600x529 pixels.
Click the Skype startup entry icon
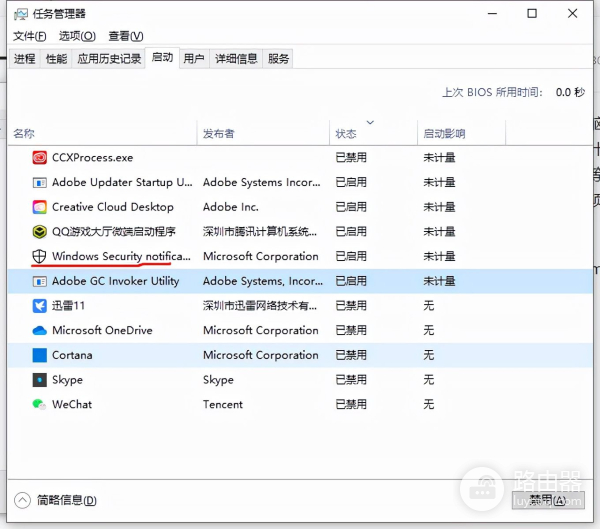pos(39,380)
